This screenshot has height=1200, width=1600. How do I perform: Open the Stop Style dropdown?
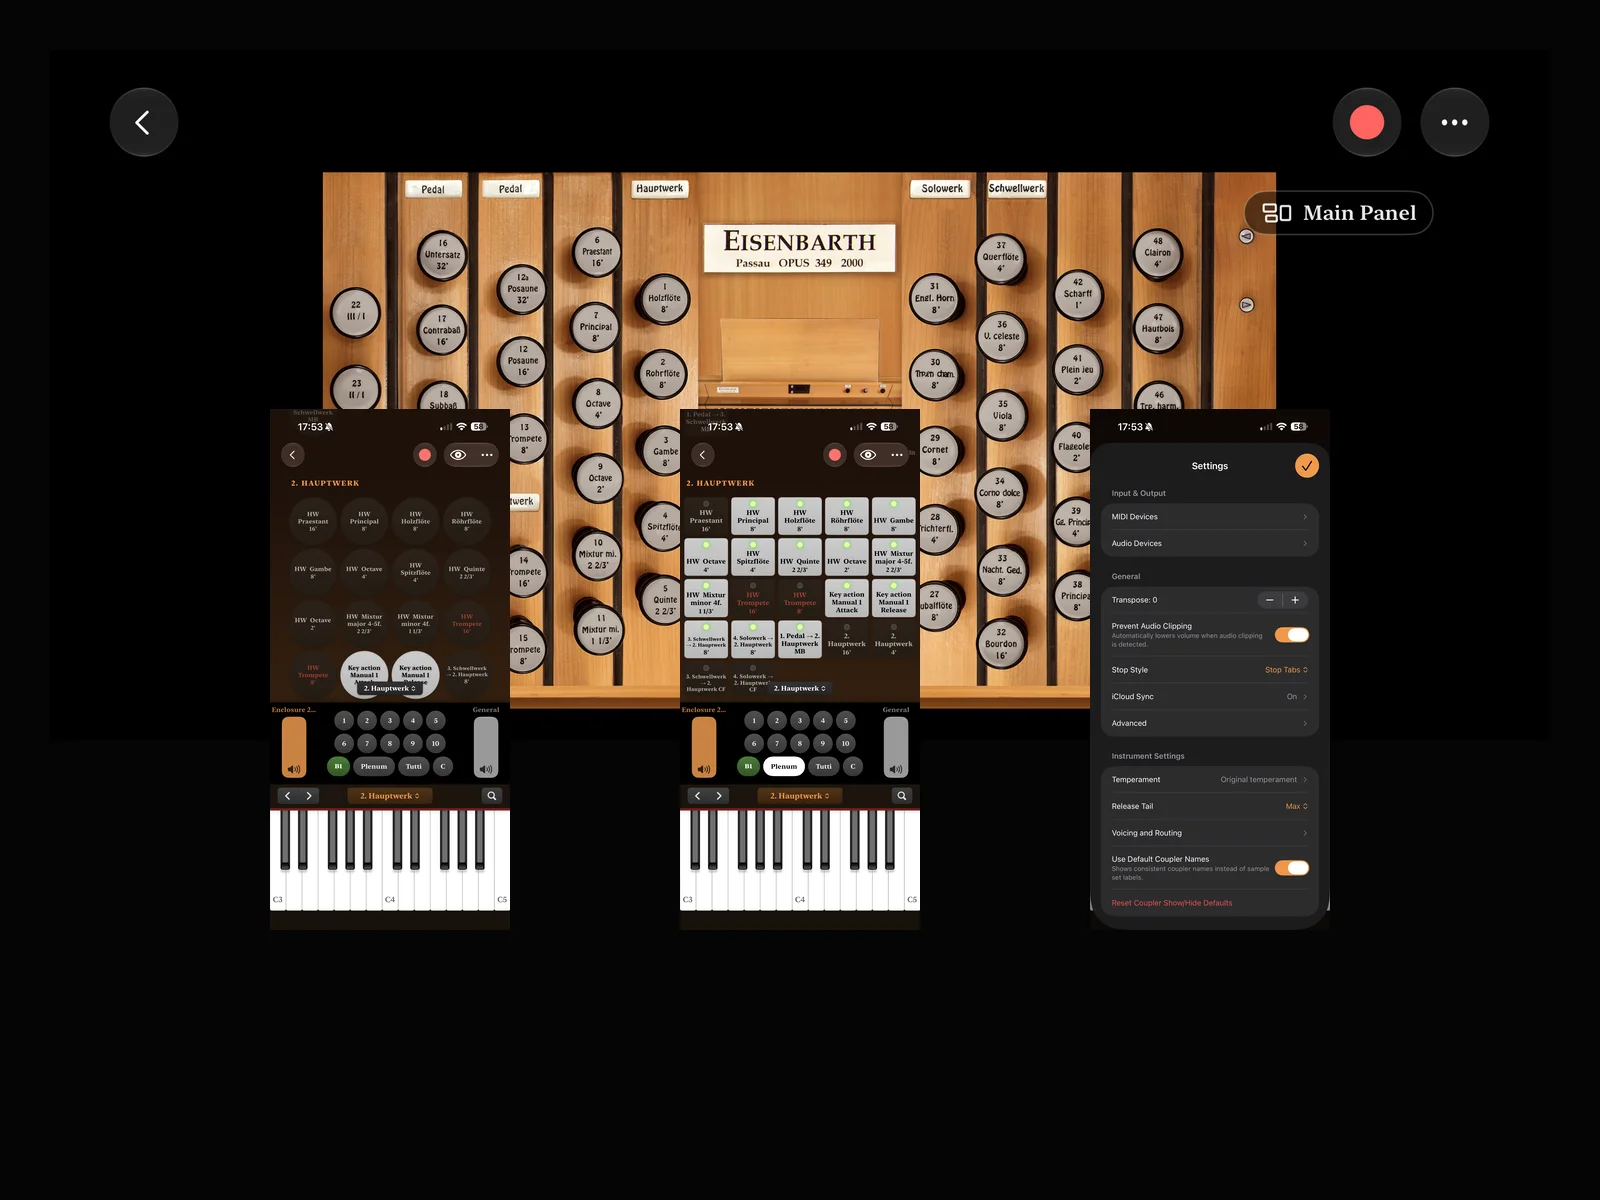pyautogui.click(x=1286, y=670)
